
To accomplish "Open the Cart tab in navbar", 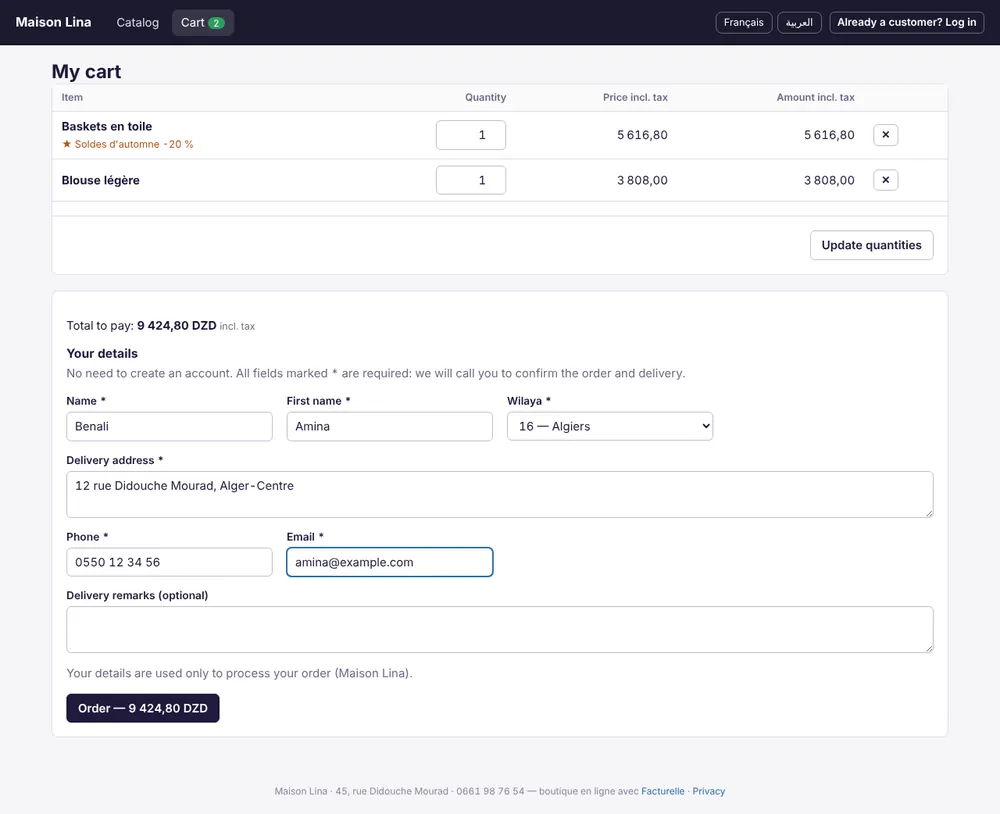I will [203, 23].
